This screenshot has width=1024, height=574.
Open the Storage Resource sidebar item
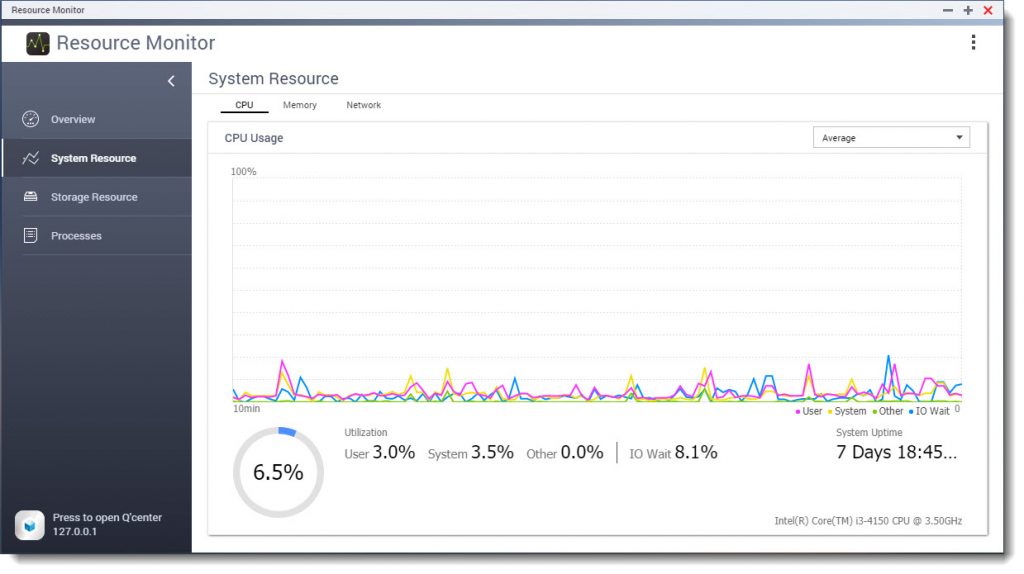coord(94,197)
